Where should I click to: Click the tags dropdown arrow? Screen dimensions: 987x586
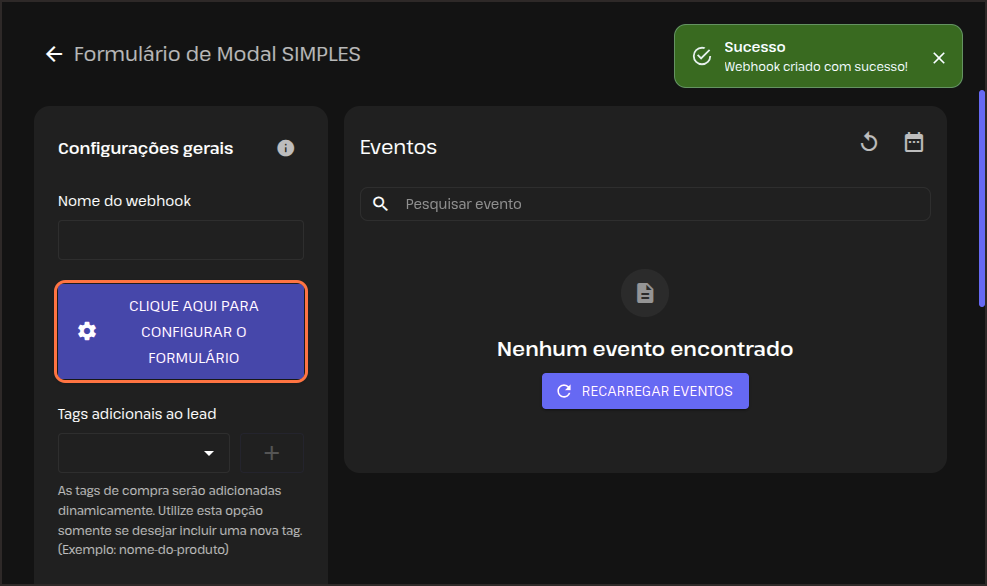coord(209,453)
